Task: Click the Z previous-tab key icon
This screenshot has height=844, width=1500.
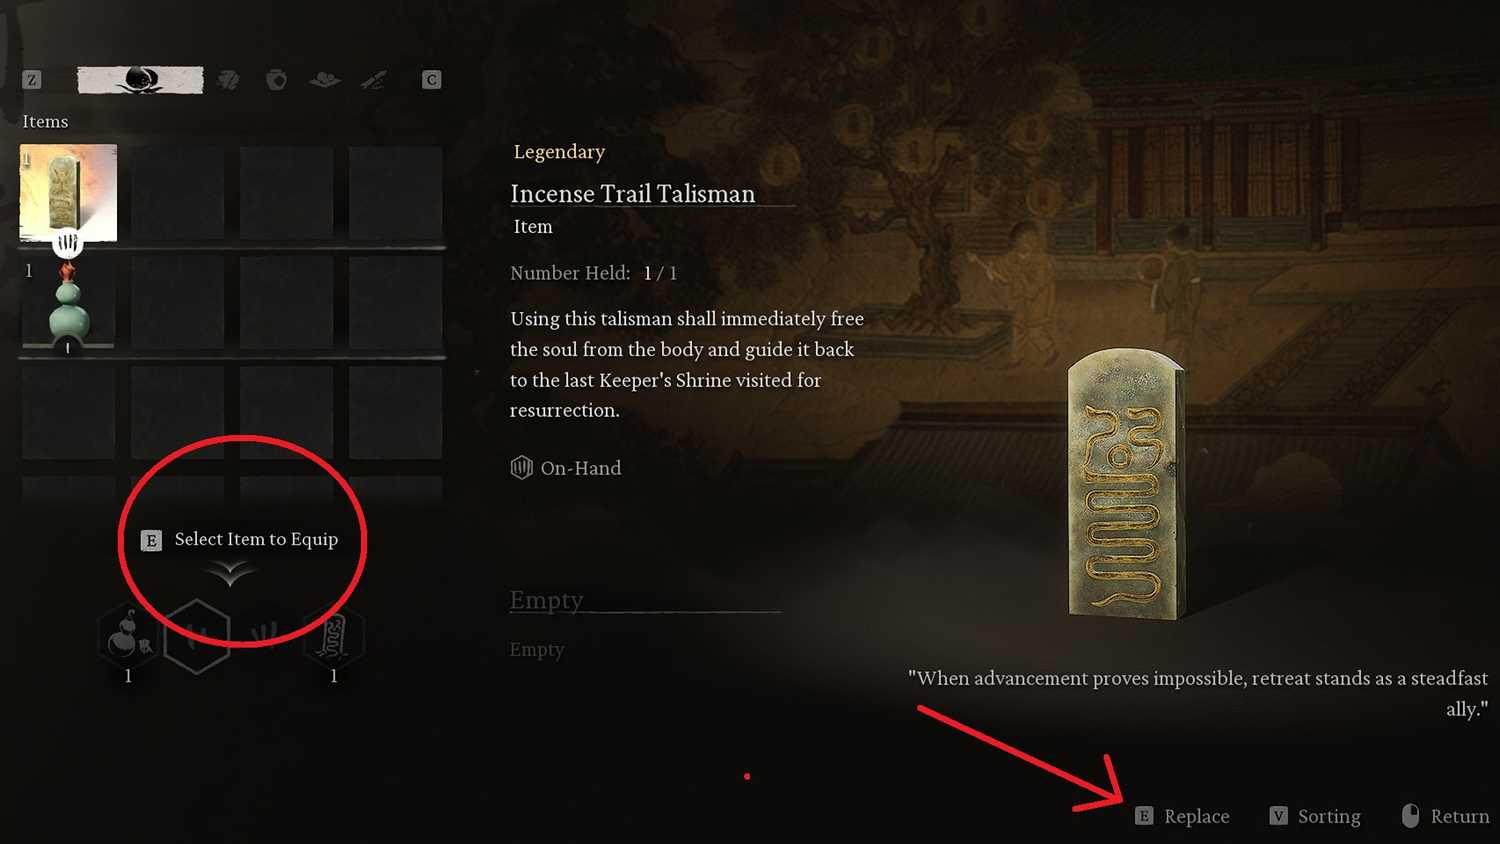Action: [x=32, y=80]
